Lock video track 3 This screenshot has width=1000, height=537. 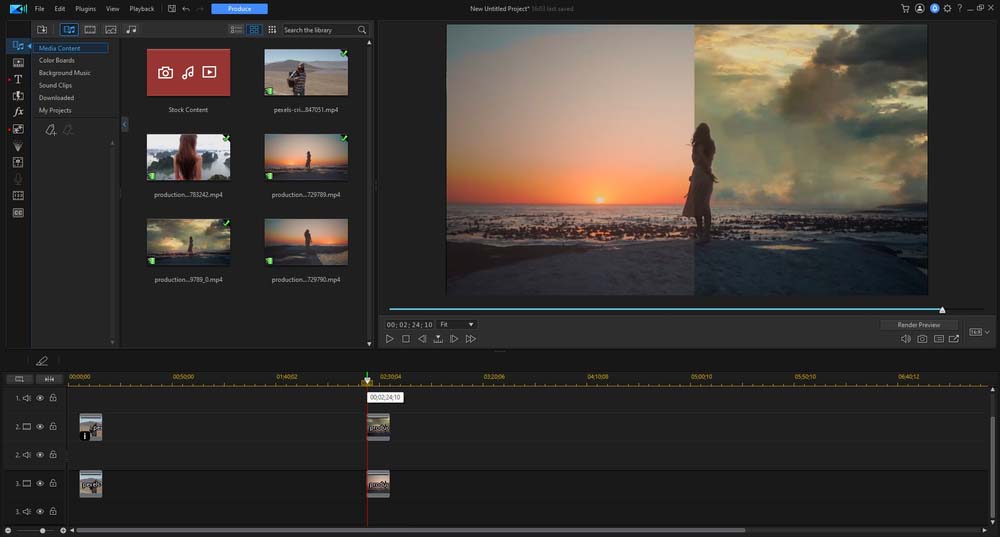pos(53,483)
